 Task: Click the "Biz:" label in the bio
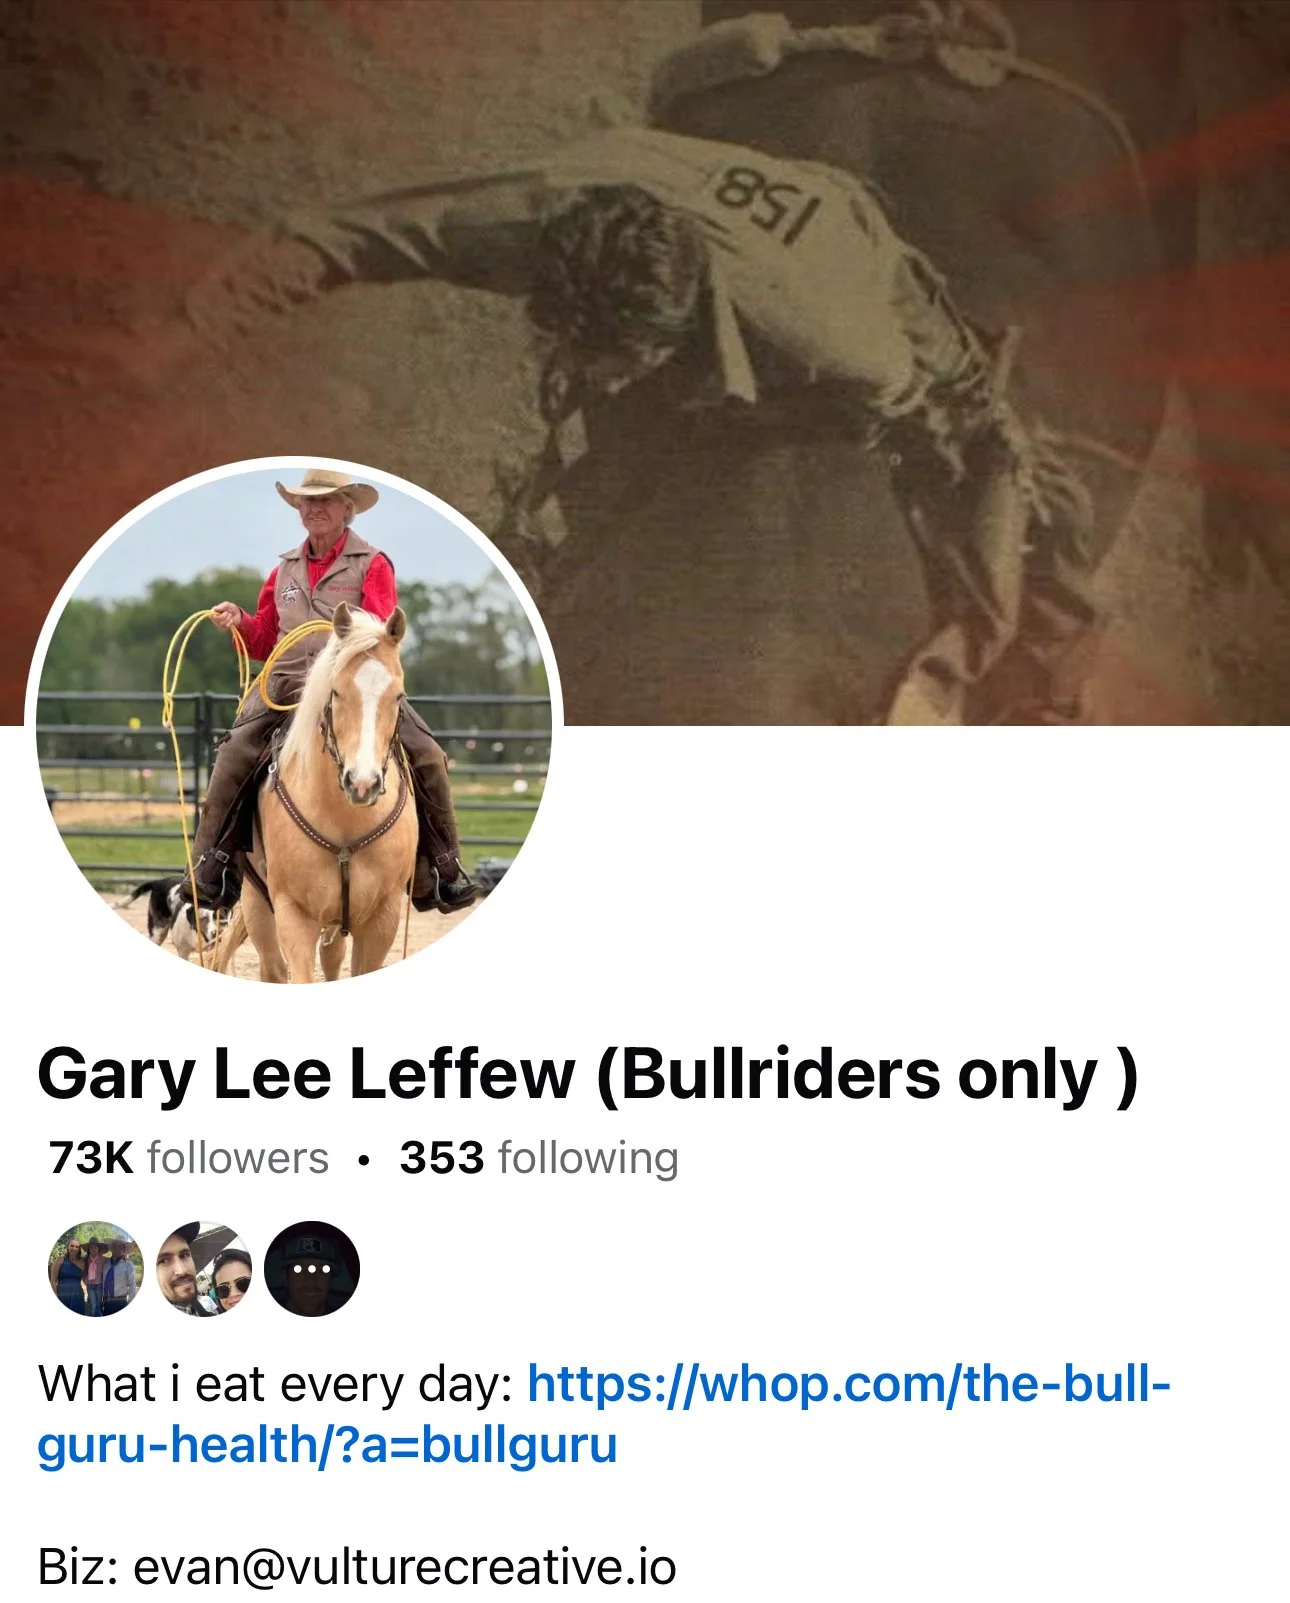click(x=79, y=1567)
